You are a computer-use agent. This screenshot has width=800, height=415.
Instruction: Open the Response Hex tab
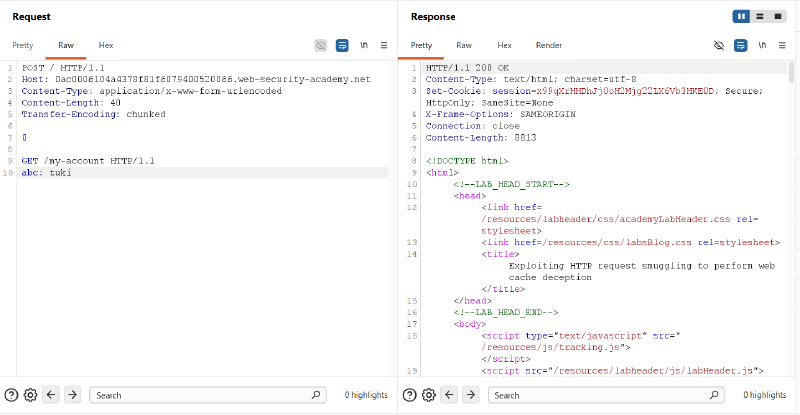click(504, 45)
